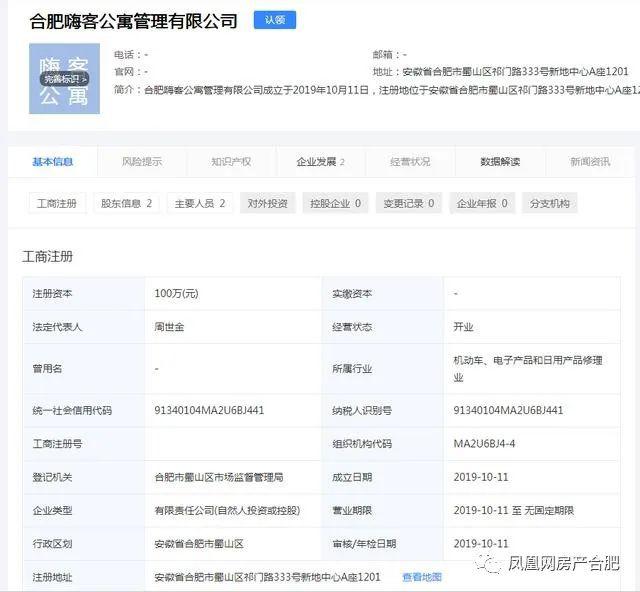Open the 企业发展 tab

(x=321, y=162)
